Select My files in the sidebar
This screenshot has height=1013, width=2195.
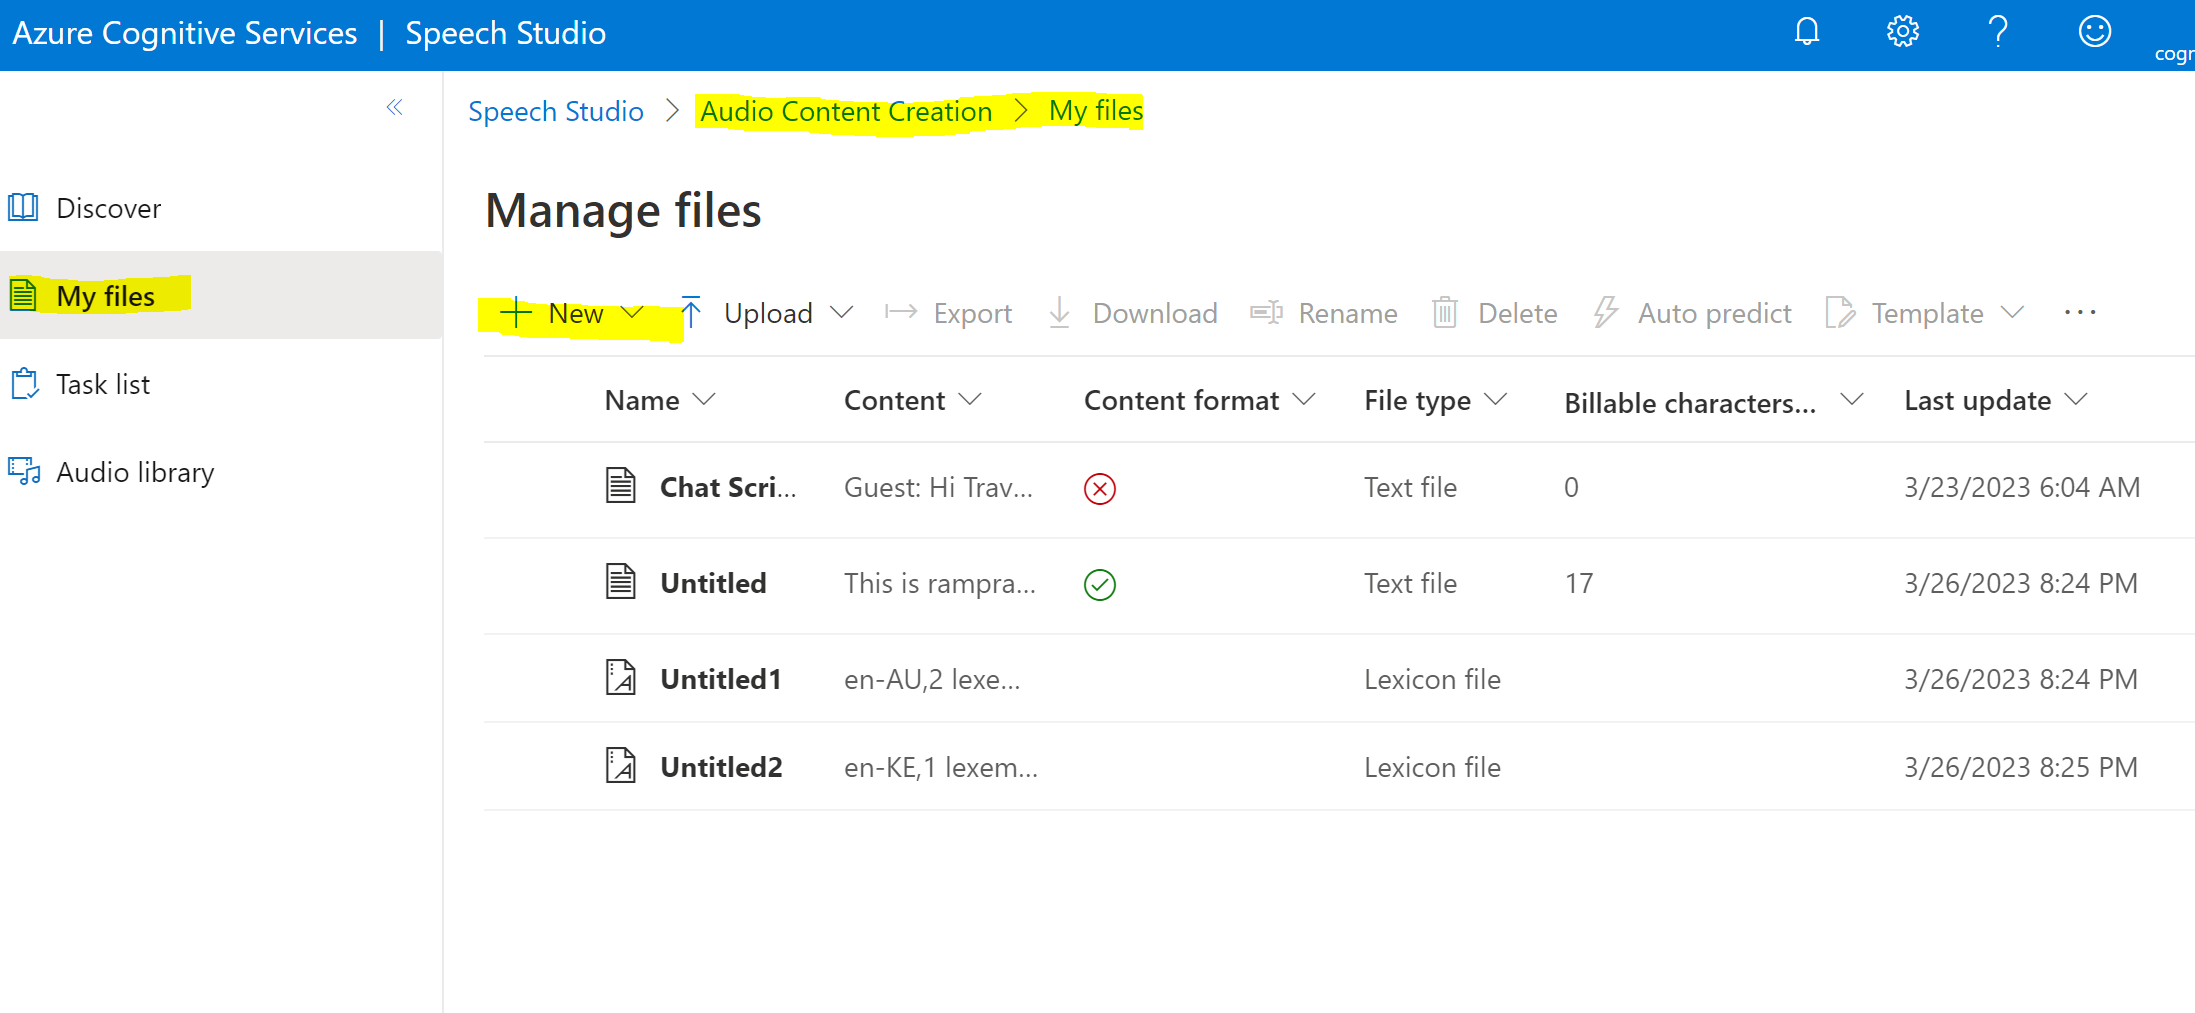point(221,295)
